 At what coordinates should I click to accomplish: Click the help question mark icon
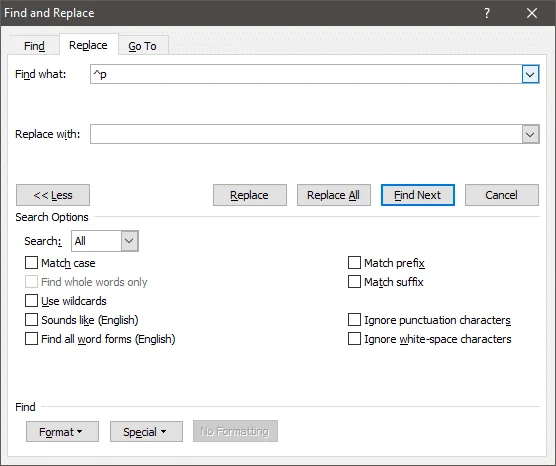click(x=487, y=13)
